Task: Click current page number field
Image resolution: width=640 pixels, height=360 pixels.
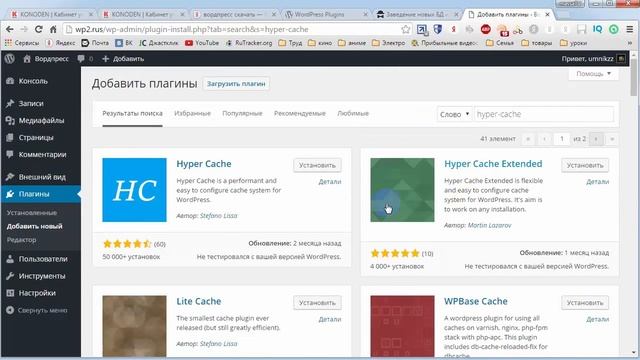Action: (x=562, y=139)
